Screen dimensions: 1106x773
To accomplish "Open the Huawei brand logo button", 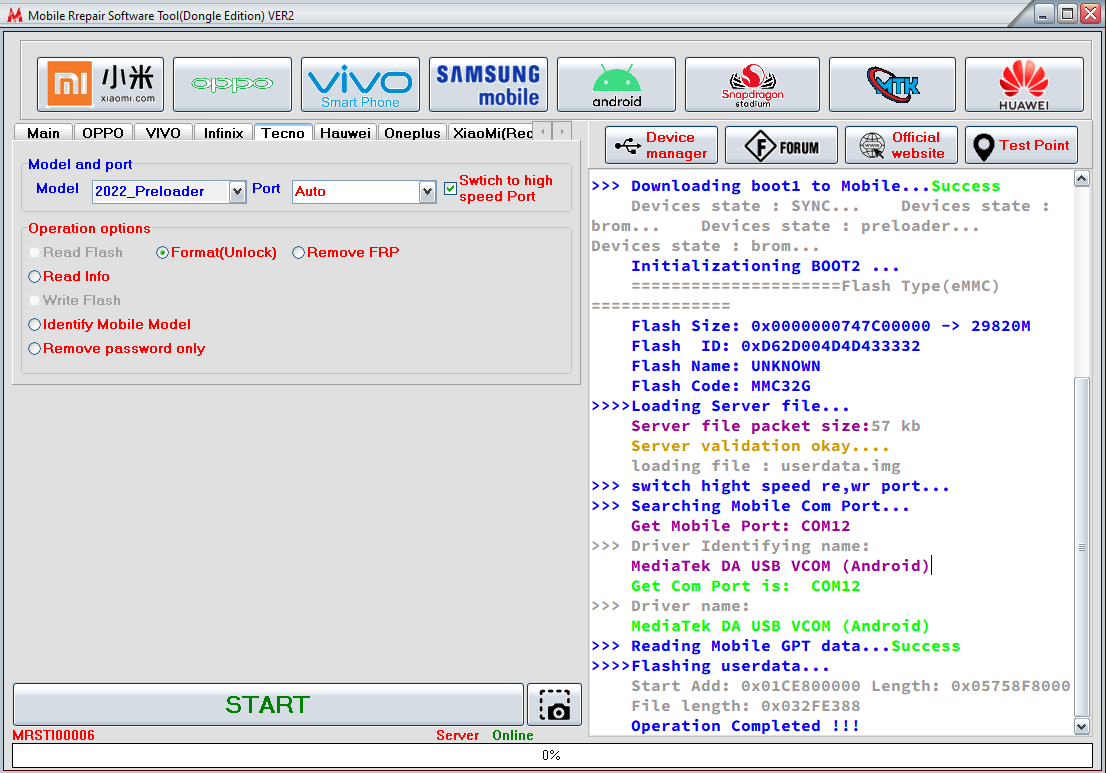I will [1024, 85].
